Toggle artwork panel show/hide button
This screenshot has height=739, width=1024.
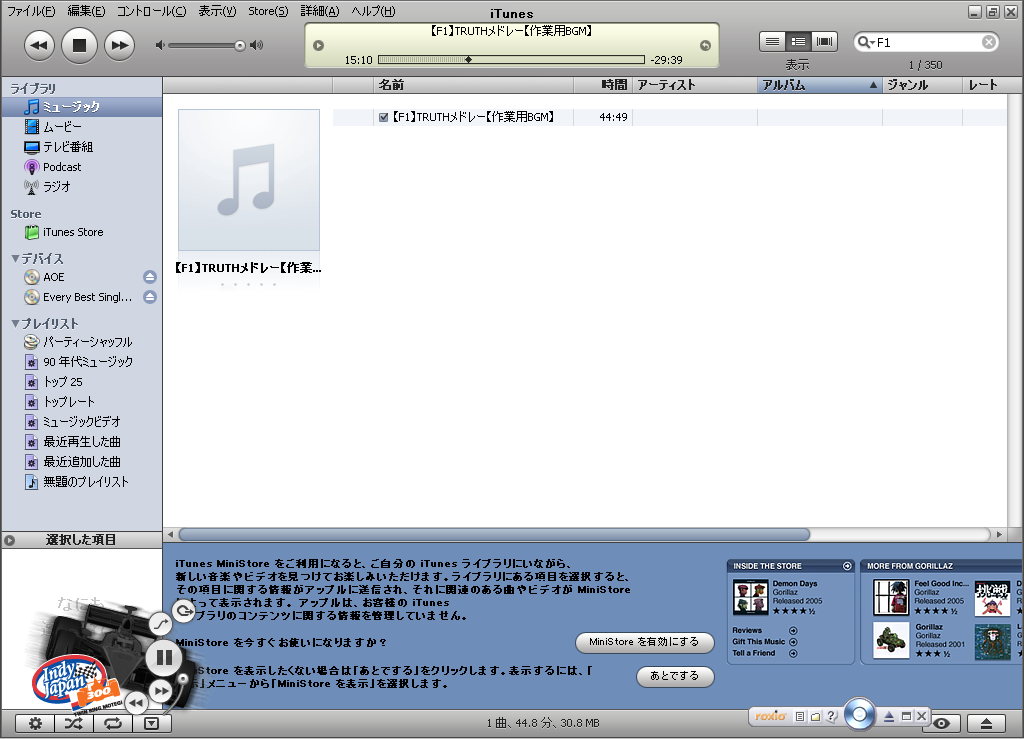[152, 723]
